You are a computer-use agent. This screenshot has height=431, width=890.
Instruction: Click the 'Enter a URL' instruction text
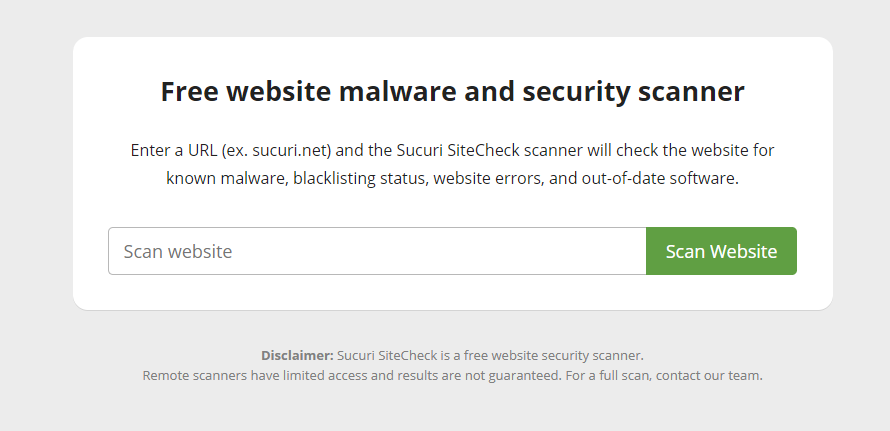coord(174,150)
